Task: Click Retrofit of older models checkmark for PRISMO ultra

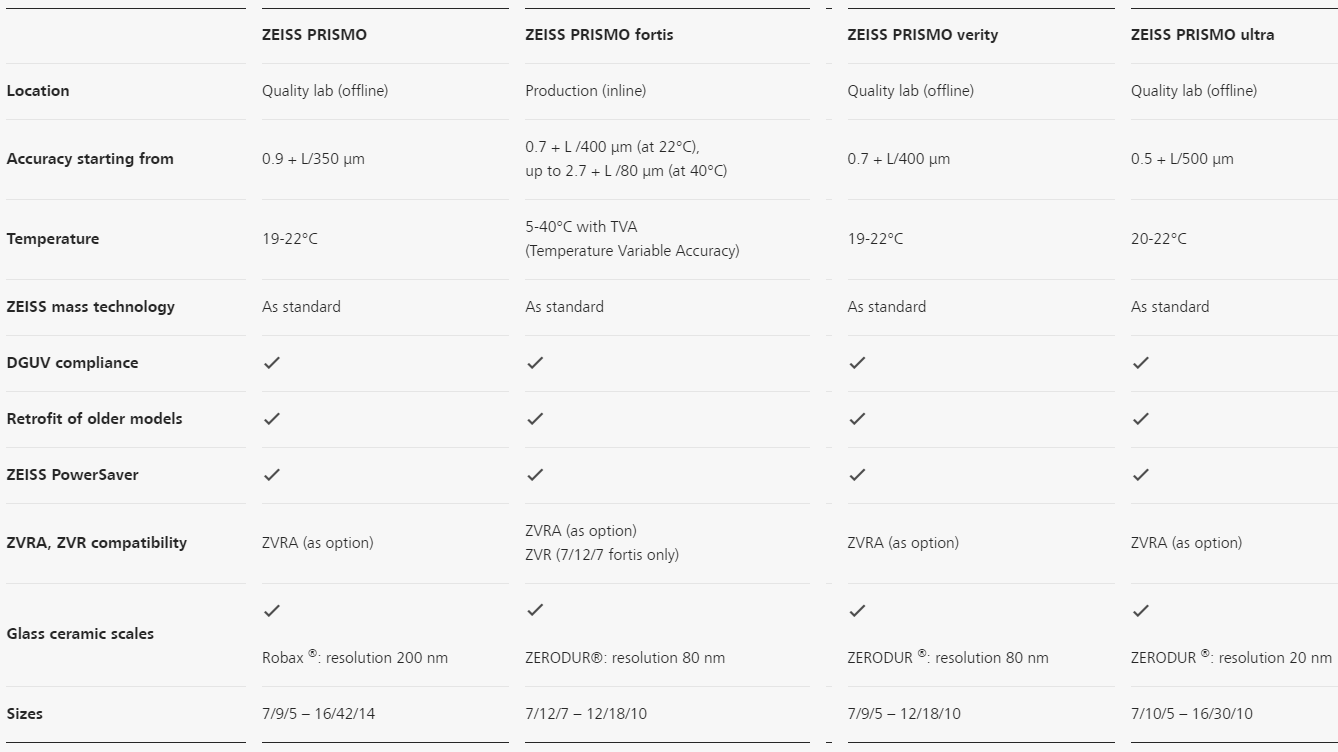Action: 1141,419
